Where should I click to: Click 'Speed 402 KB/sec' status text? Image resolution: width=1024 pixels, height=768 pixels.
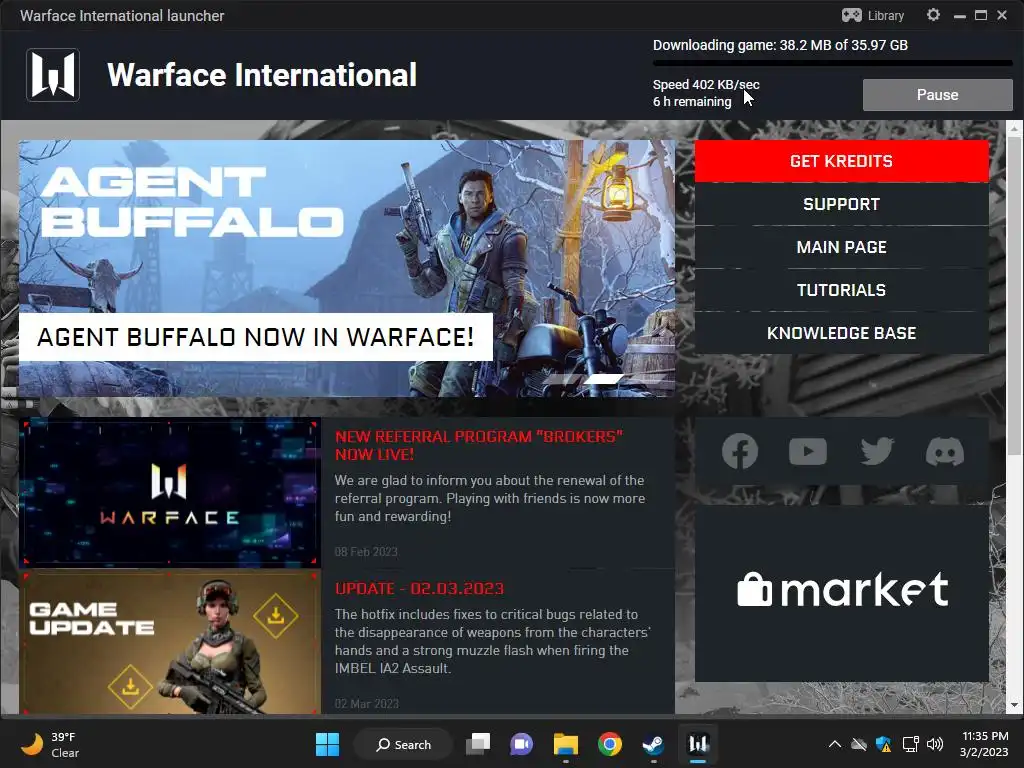[706, 84]
